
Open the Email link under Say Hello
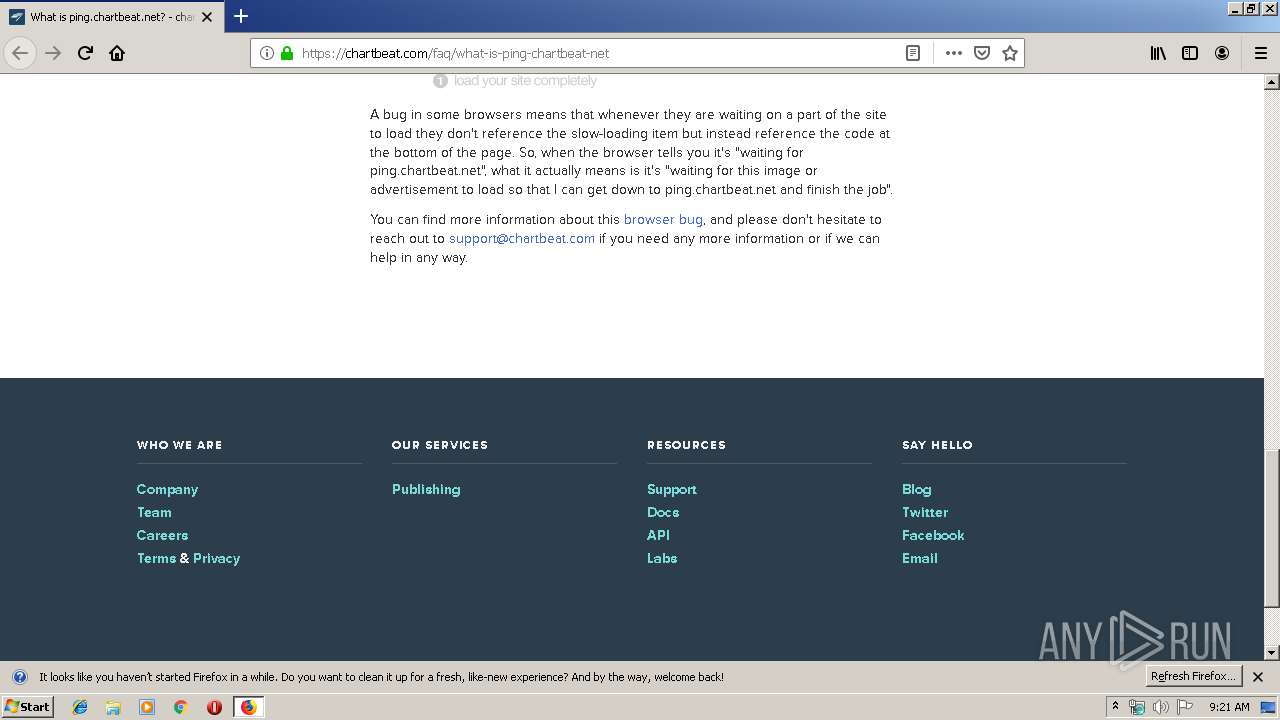pos(920,558)
